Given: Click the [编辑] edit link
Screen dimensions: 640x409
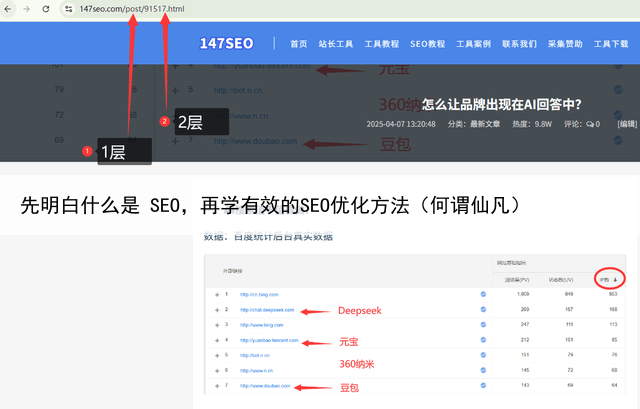Looking at the screenshot, I should tap(627, 124).
